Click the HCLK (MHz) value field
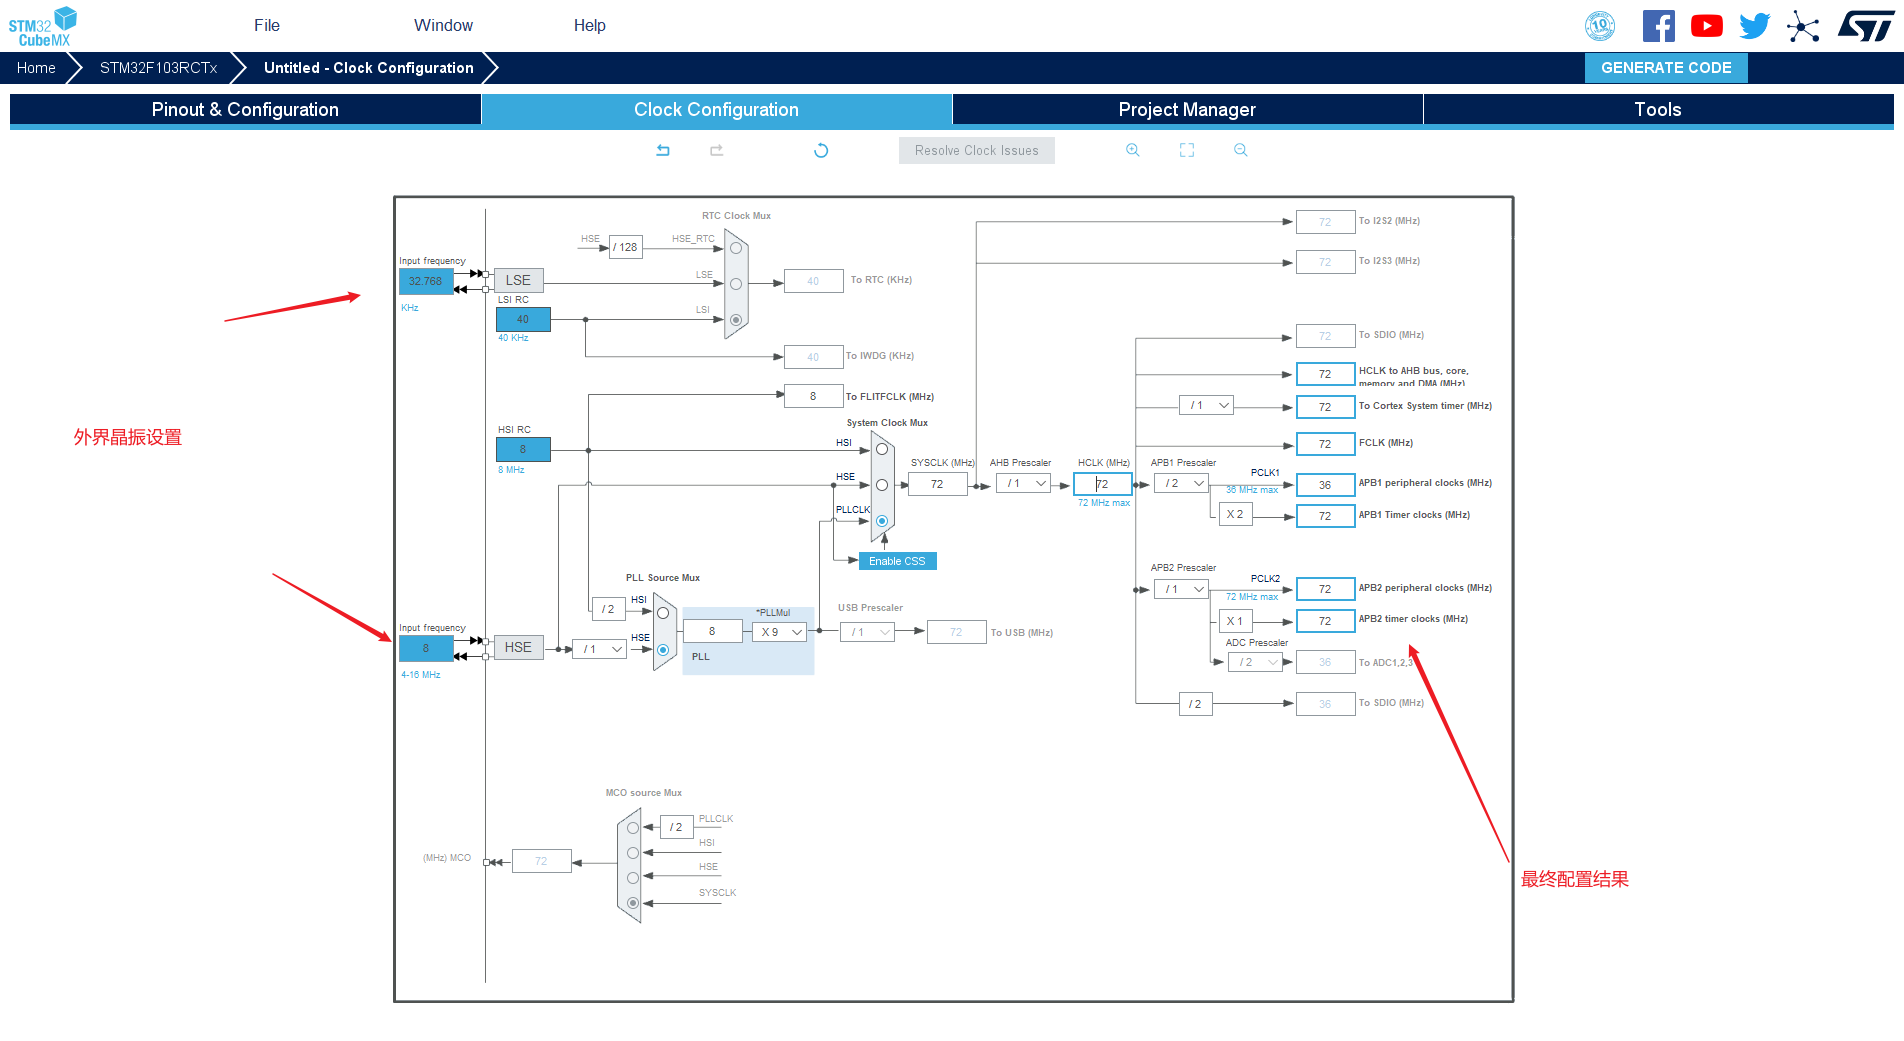1904x1041 pixels. [x=1102, y=484]
